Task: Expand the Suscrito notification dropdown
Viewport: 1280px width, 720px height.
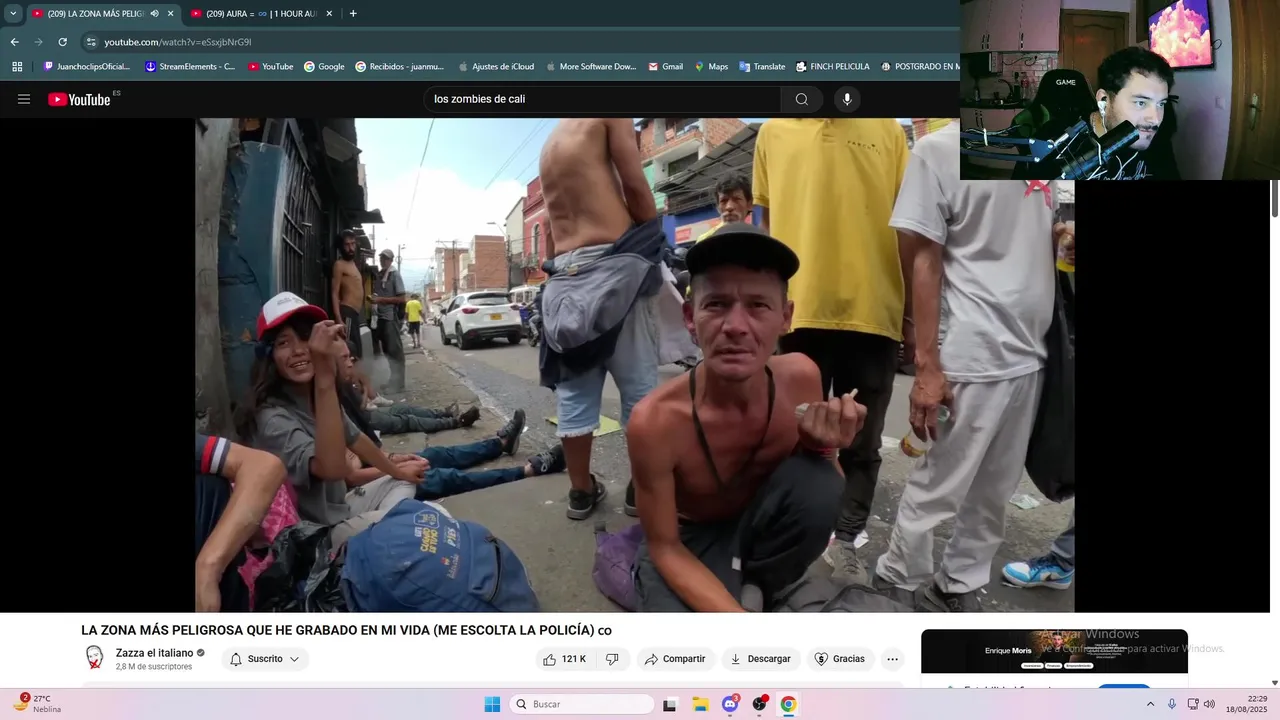Action: 264,659
